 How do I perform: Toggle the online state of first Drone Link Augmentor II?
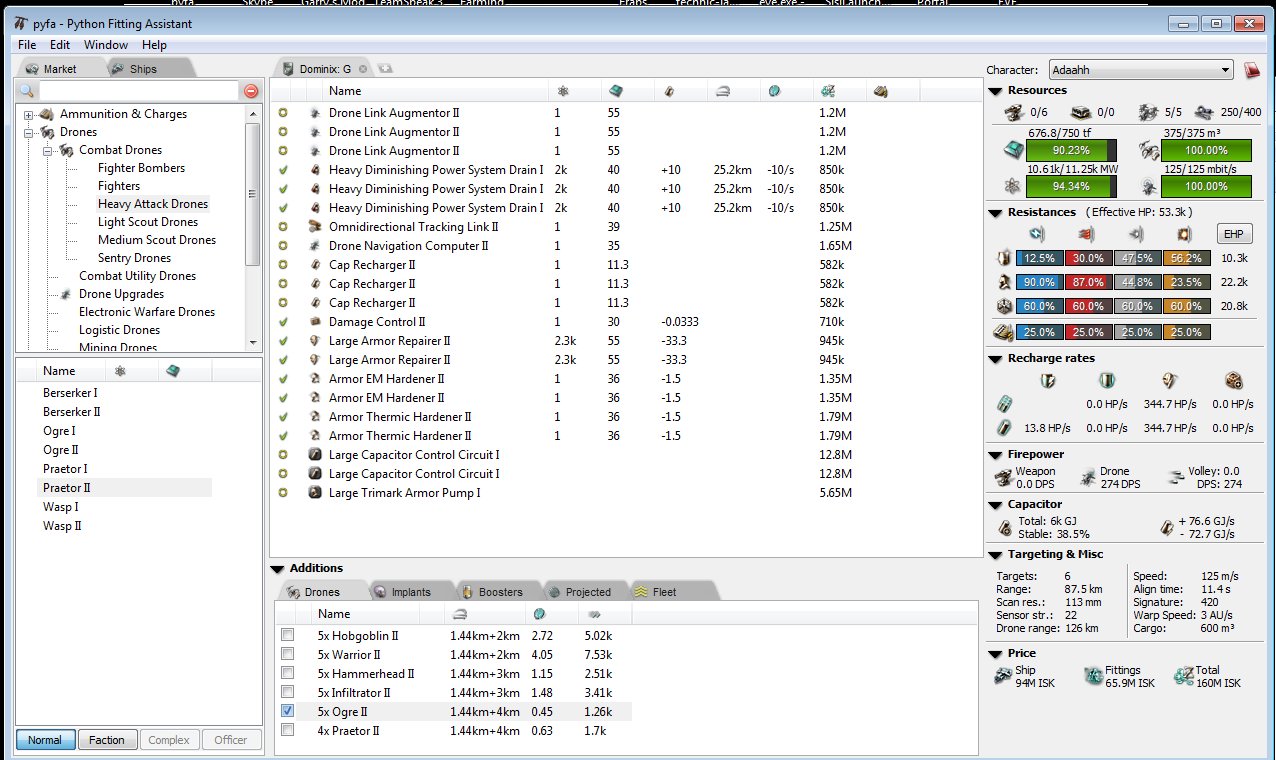pos(283,113)
